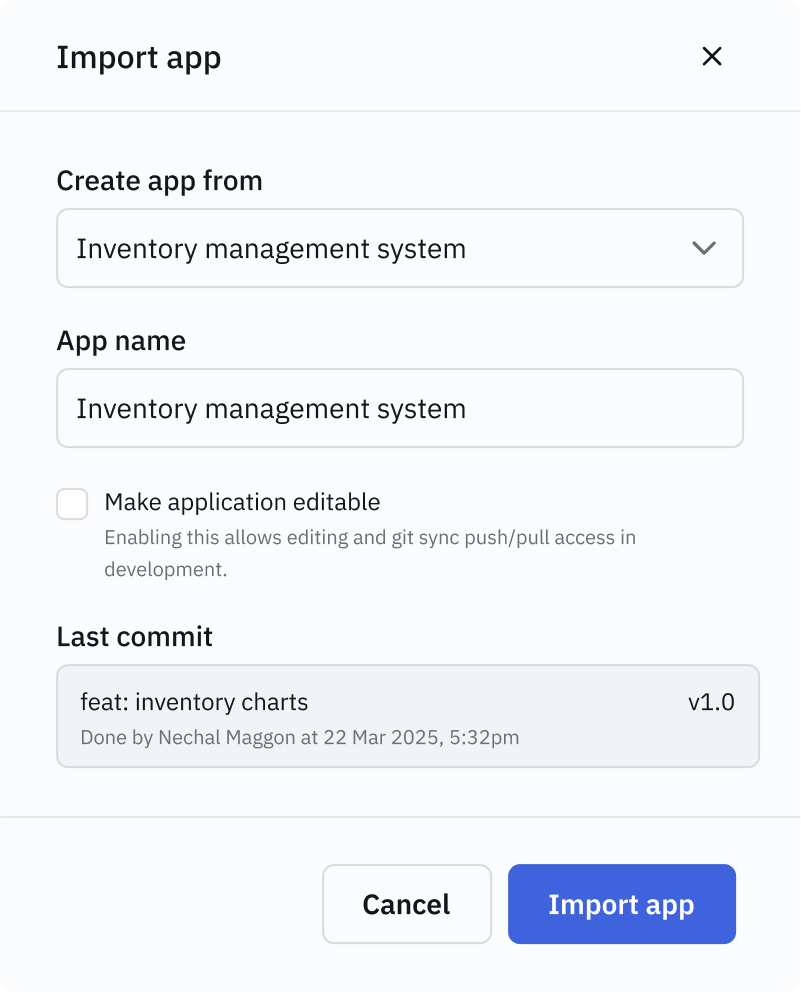Enable the Make application editable checkbox
This screenshot has width=801, height=993.
72,504
